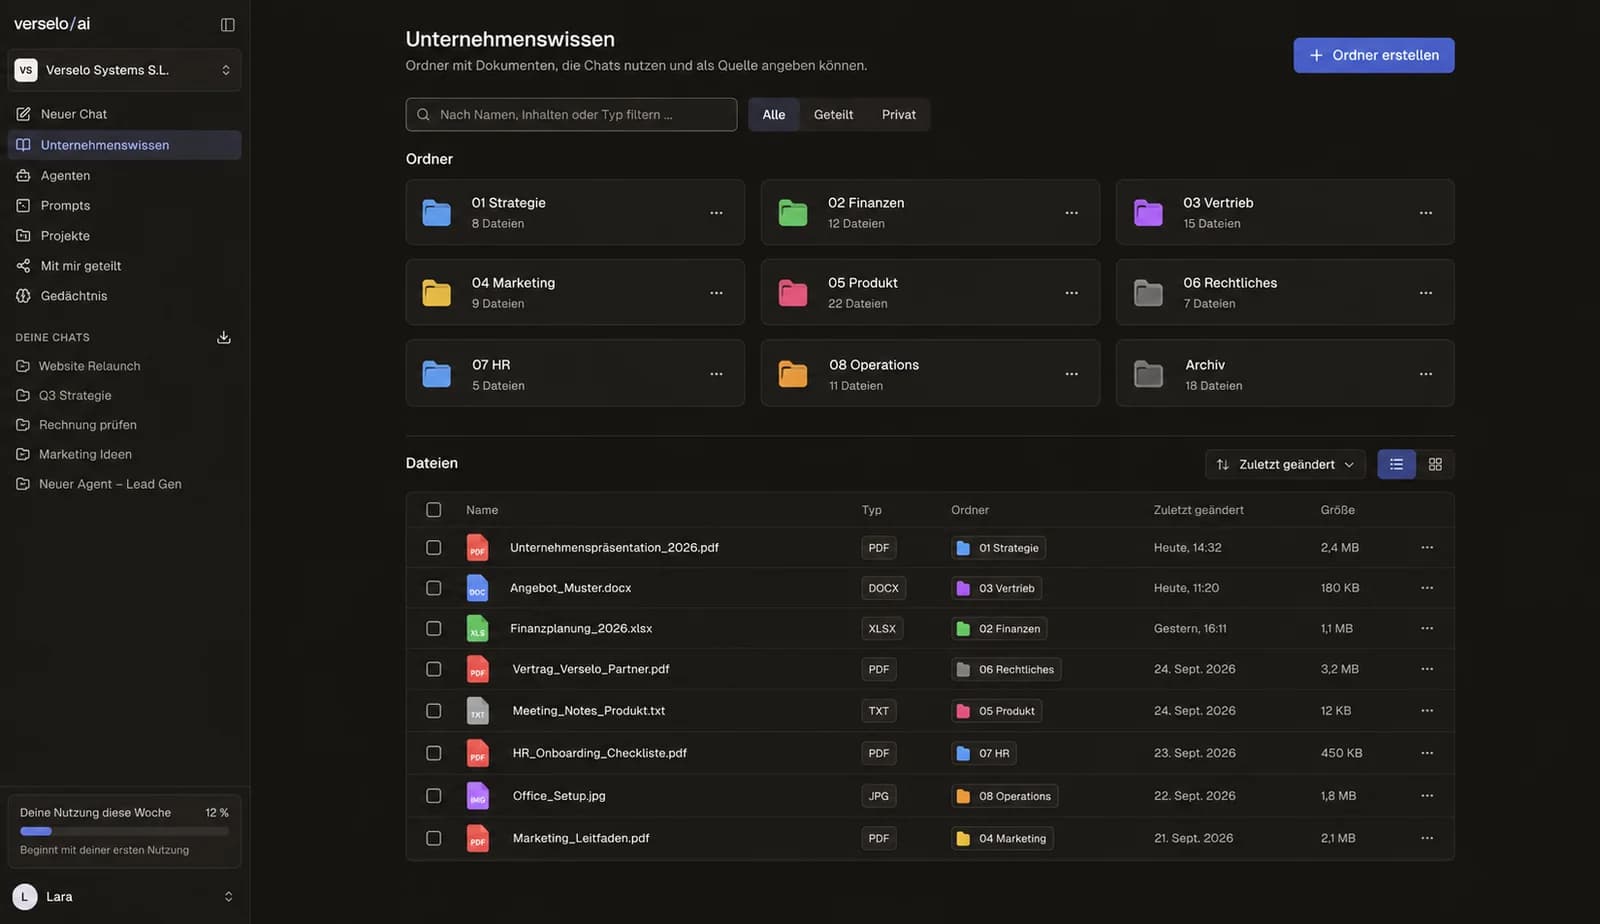1600x924 pixels.
Task: Open the Lara user account menu
Action: pyautogui.click(x=124, y=897)
